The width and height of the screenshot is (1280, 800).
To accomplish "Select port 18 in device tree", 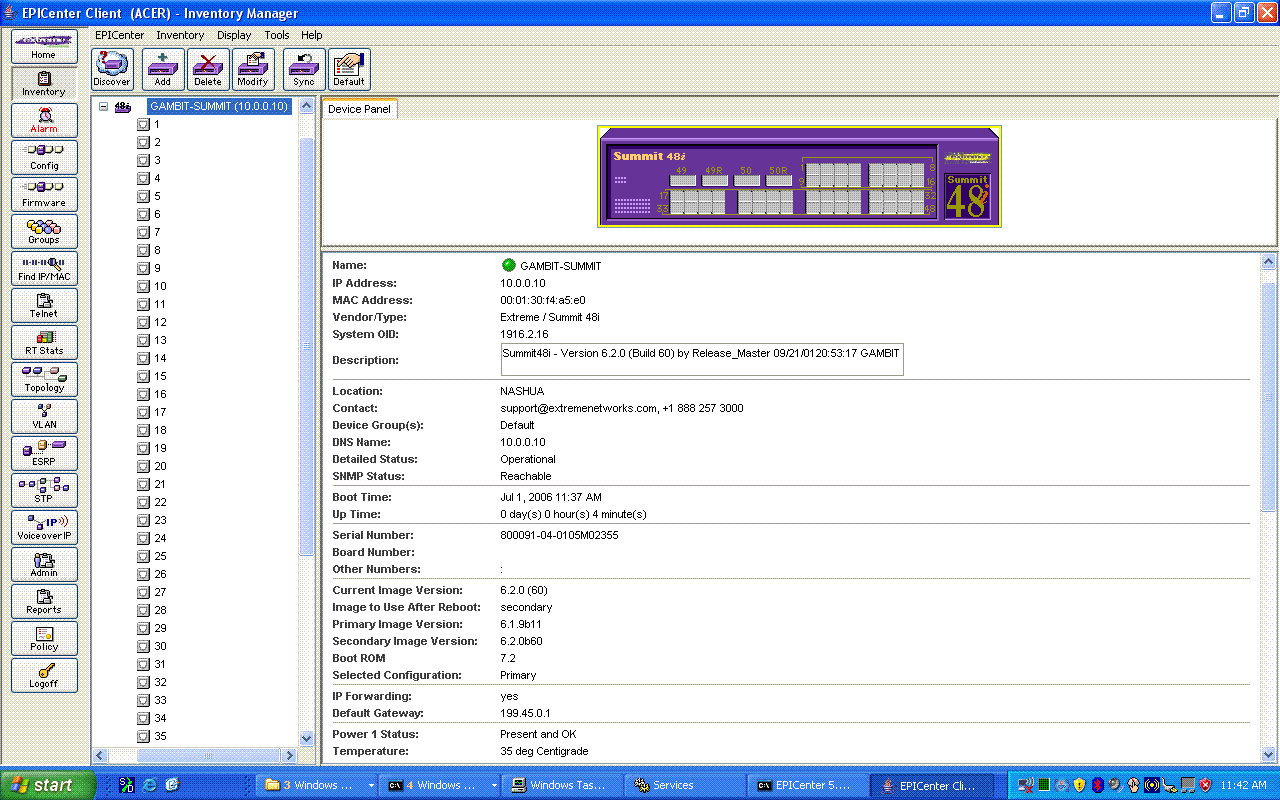I will (160, 430).
